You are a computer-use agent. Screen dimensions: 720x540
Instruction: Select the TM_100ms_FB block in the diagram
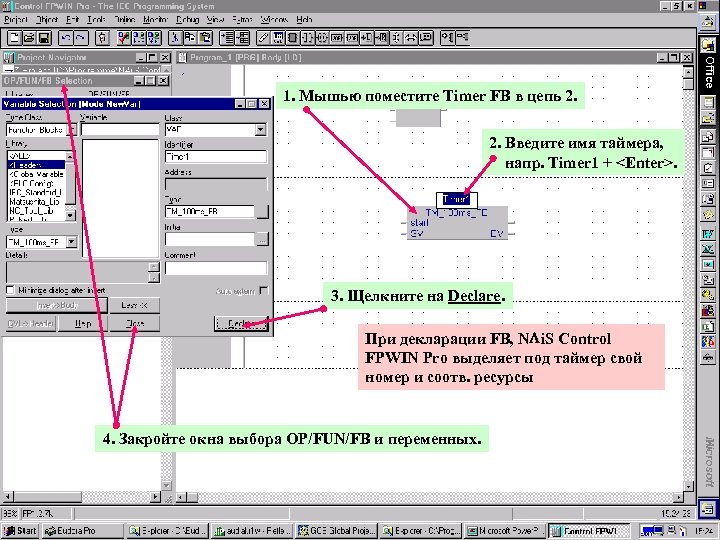pyautogui.click(x=458, y=223)
